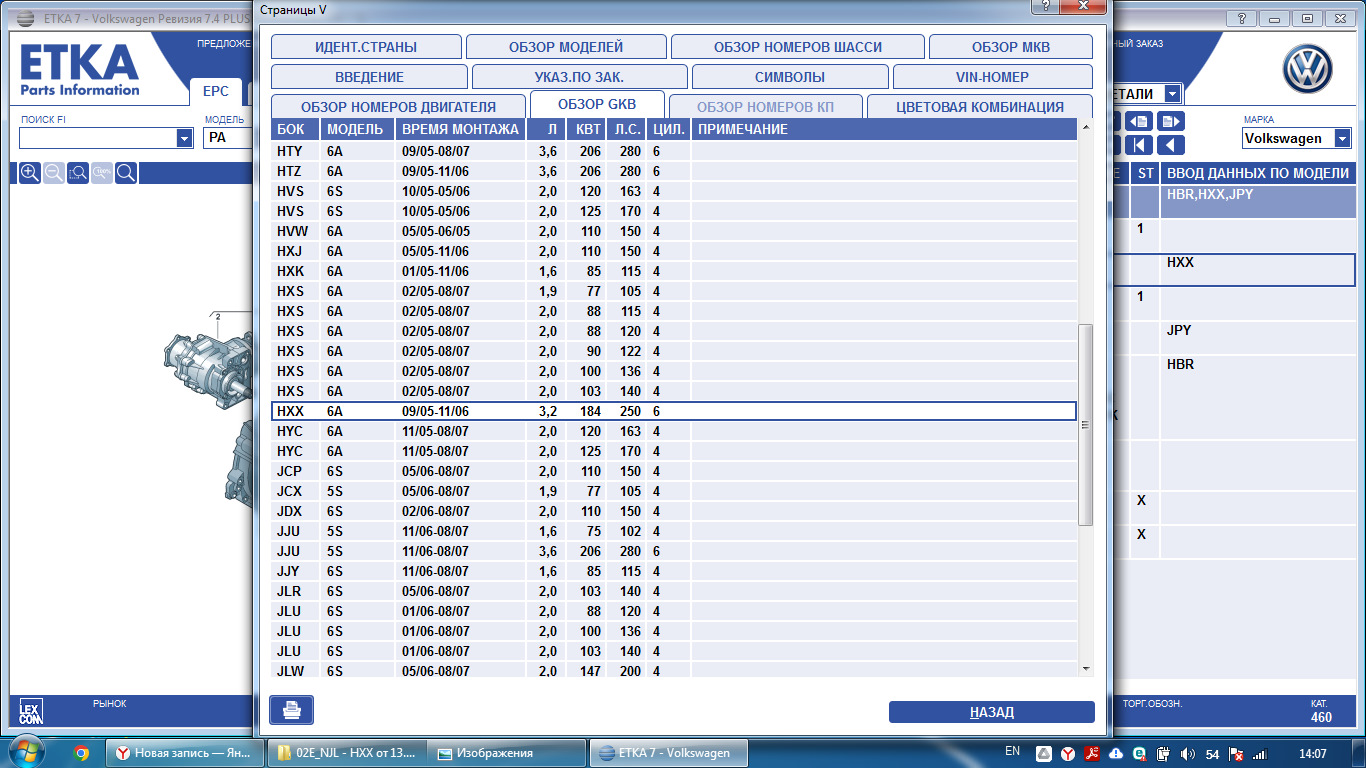This screenshot has height=768, width=1366.
Task: Select the JLW row with 147 КВТ
Action: 674,671
